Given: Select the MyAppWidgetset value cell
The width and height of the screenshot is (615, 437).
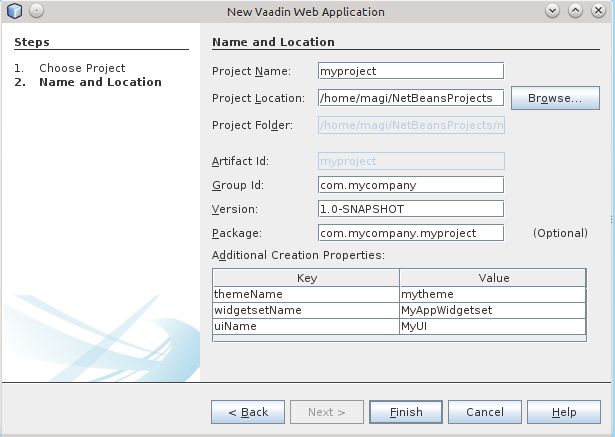Looking at the screenshot, I should point(493,310).
